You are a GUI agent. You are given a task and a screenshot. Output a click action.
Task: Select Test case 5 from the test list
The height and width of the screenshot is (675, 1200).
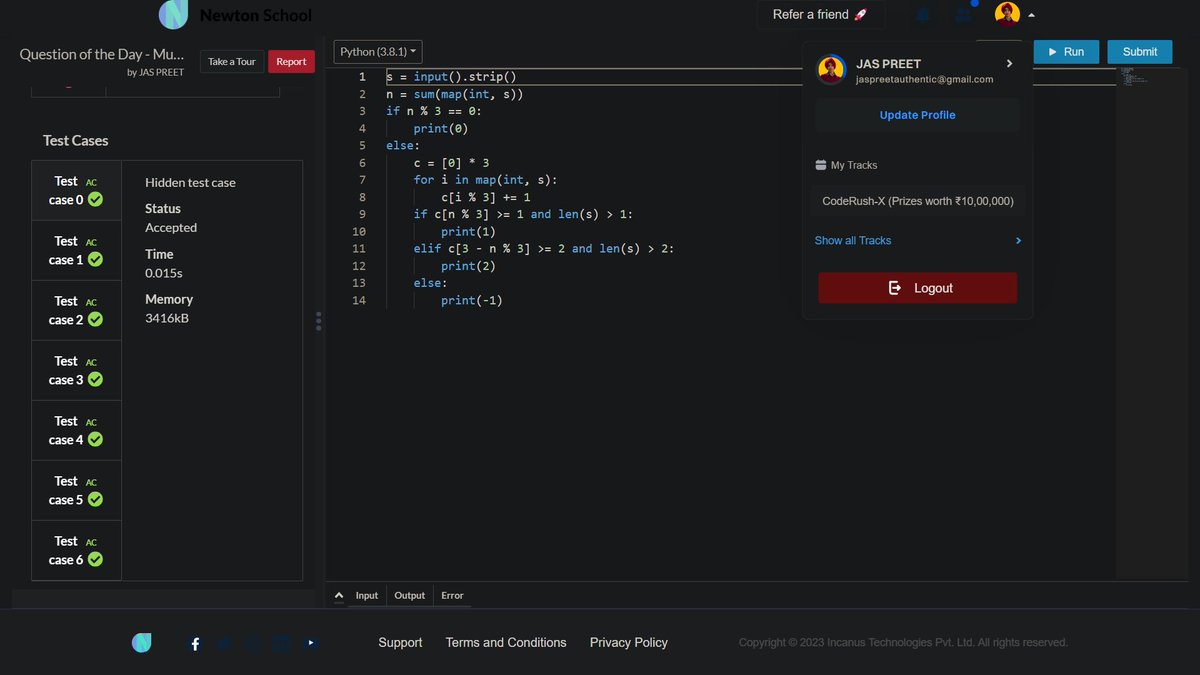coord(76,490)
